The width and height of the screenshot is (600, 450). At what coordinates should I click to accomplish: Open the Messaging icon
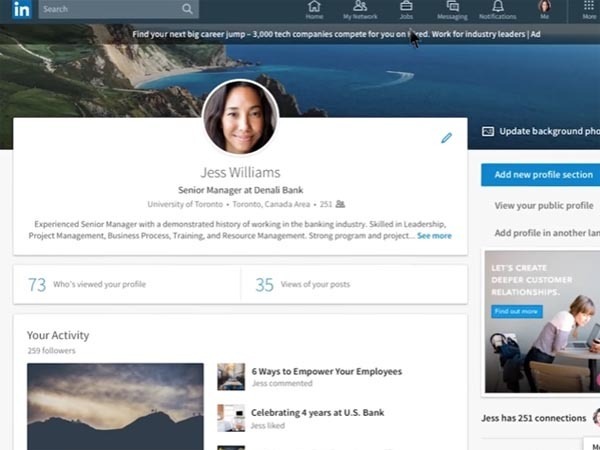pyautogui.click(x=452, y=10)
